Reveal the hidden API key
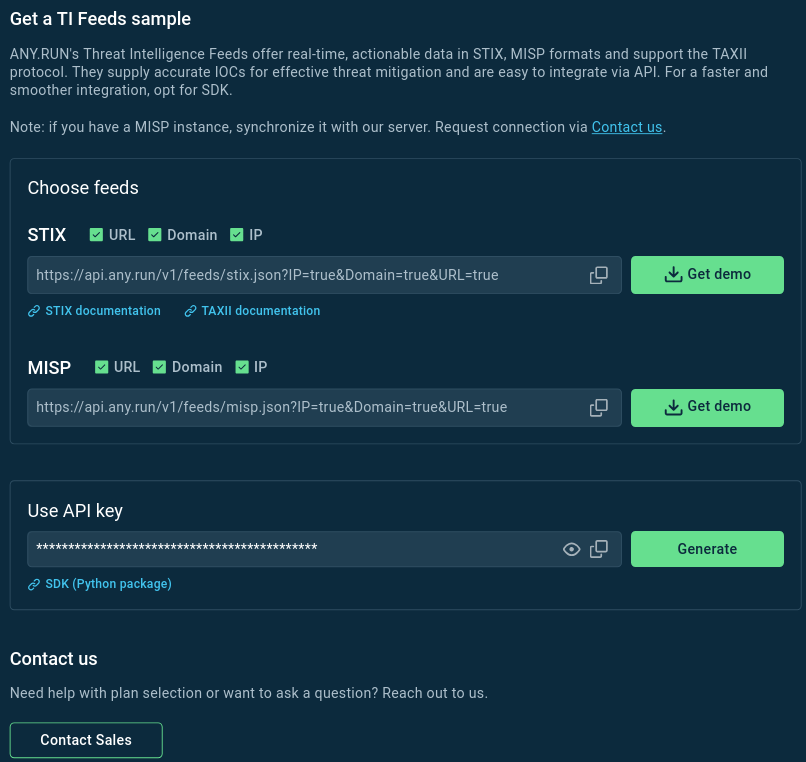This screenshot has height=762, width=806. [572, 549]
